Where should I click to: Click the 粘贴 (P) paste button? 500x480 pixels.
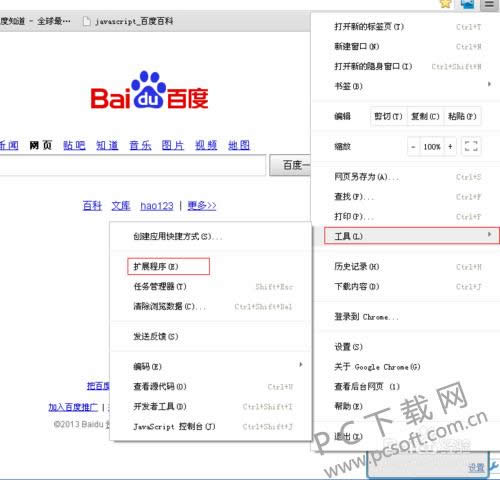tap(462, 116)
